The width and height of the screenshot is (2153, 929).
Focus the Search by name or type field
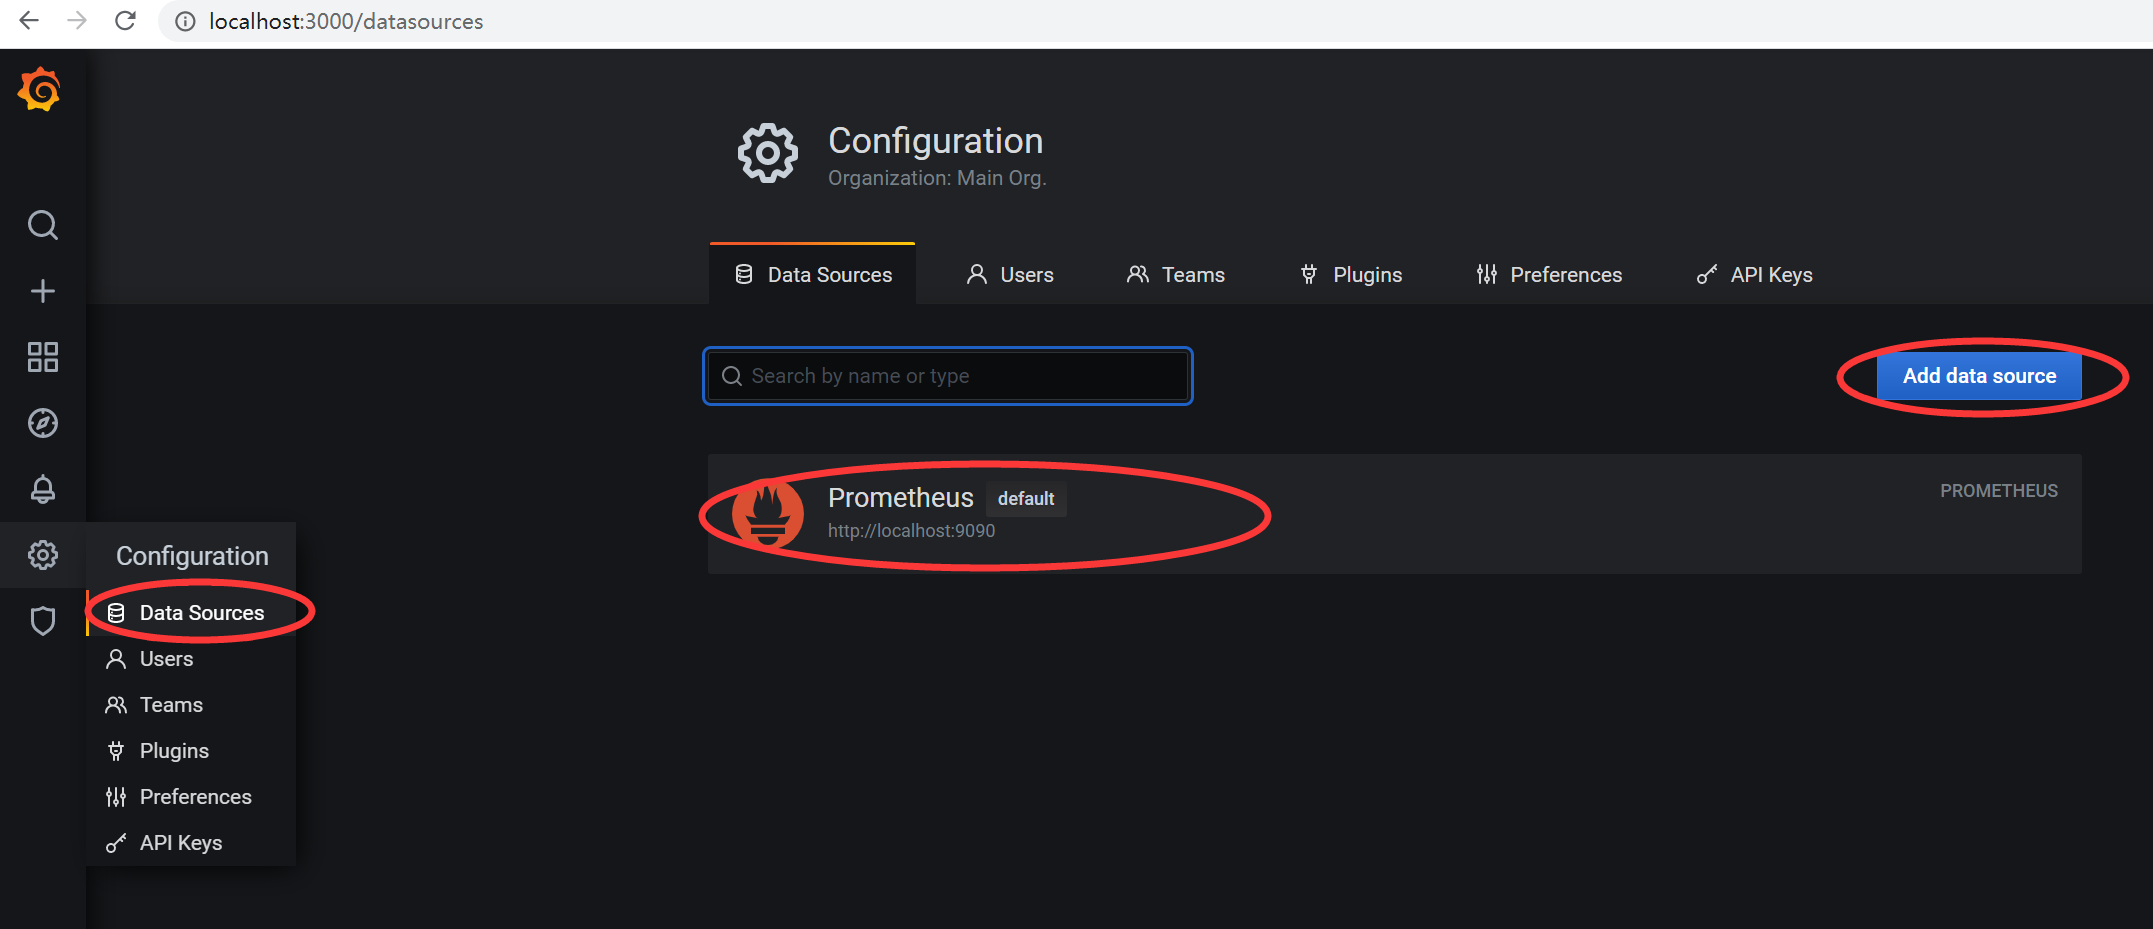coord(948,376)
